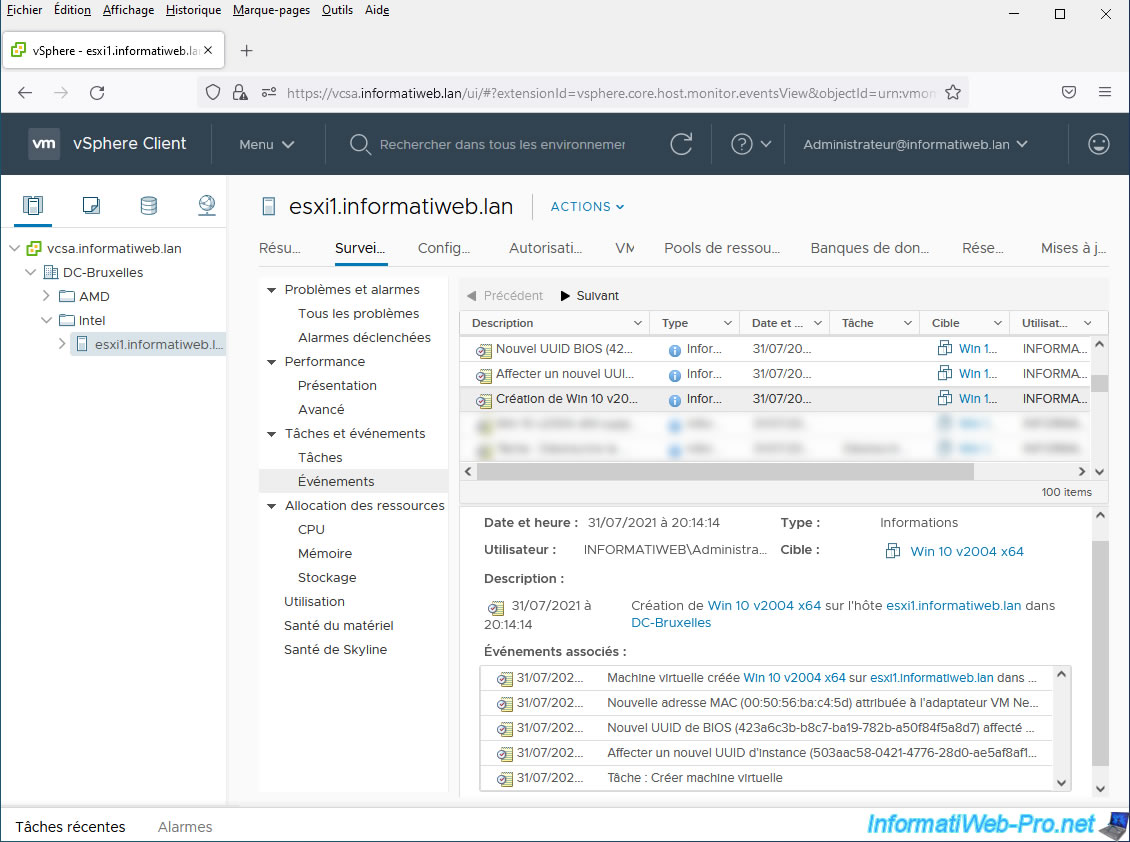Click the esxi1 host icon in header
The width and height of the screenshot is (1130, 842).
269,207
